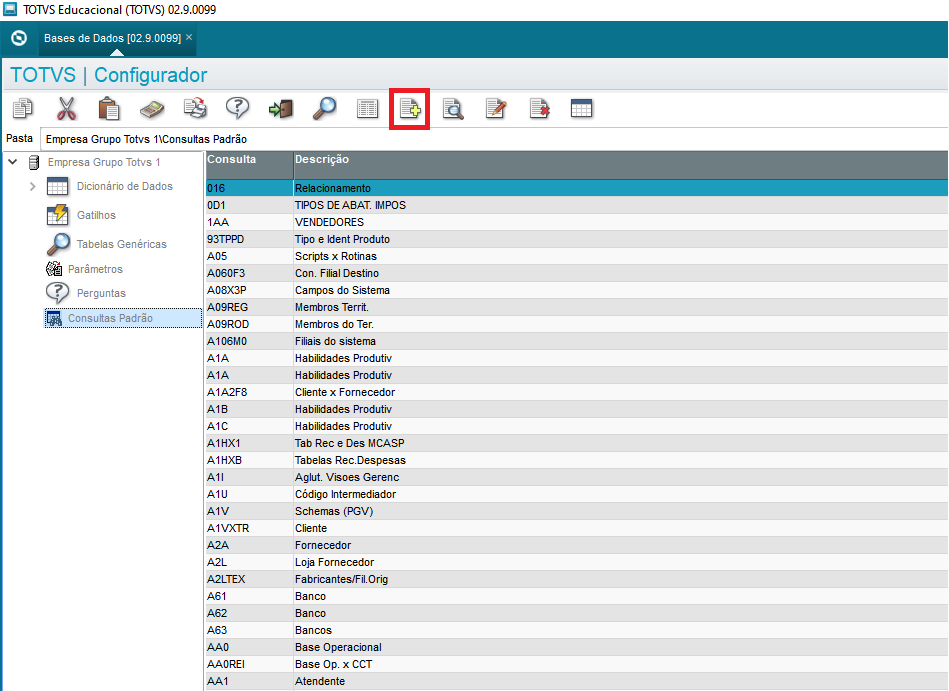Viewport: 949px width, 691px height.
Task: Select row AA0 Base Operacional
Action: 577,647
